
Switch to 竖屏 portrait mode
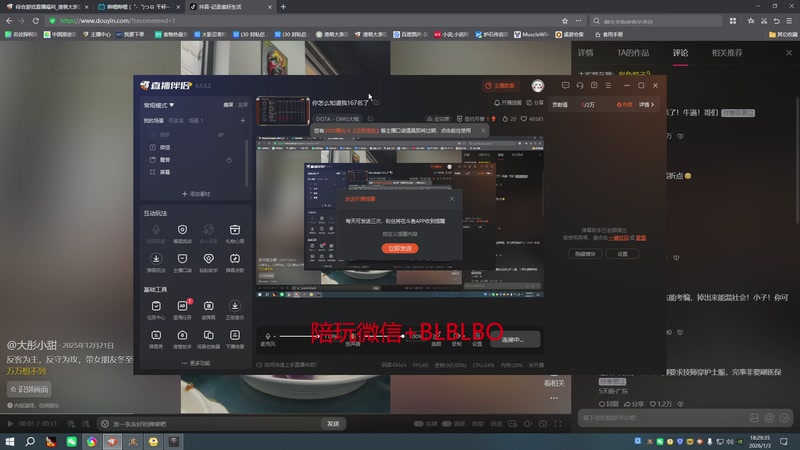(x=242, y=105)
